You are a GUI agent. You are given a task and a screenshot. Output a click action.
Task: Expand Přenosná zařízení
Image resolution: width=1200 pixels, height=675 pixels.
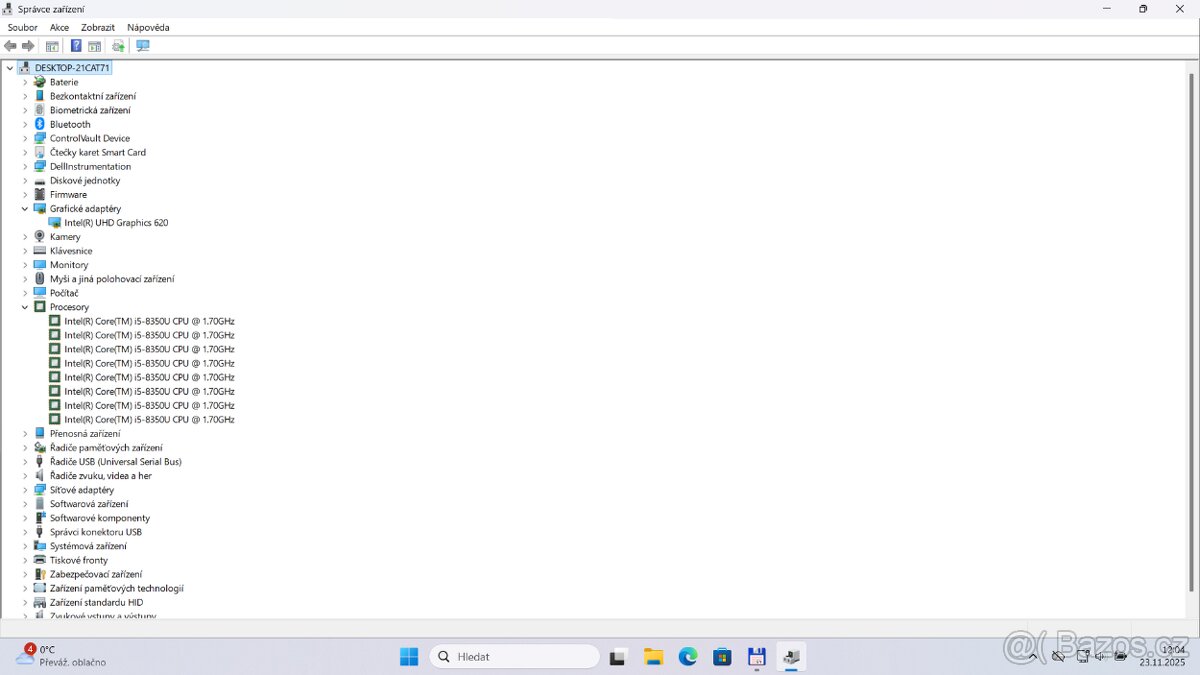(25, 434)
